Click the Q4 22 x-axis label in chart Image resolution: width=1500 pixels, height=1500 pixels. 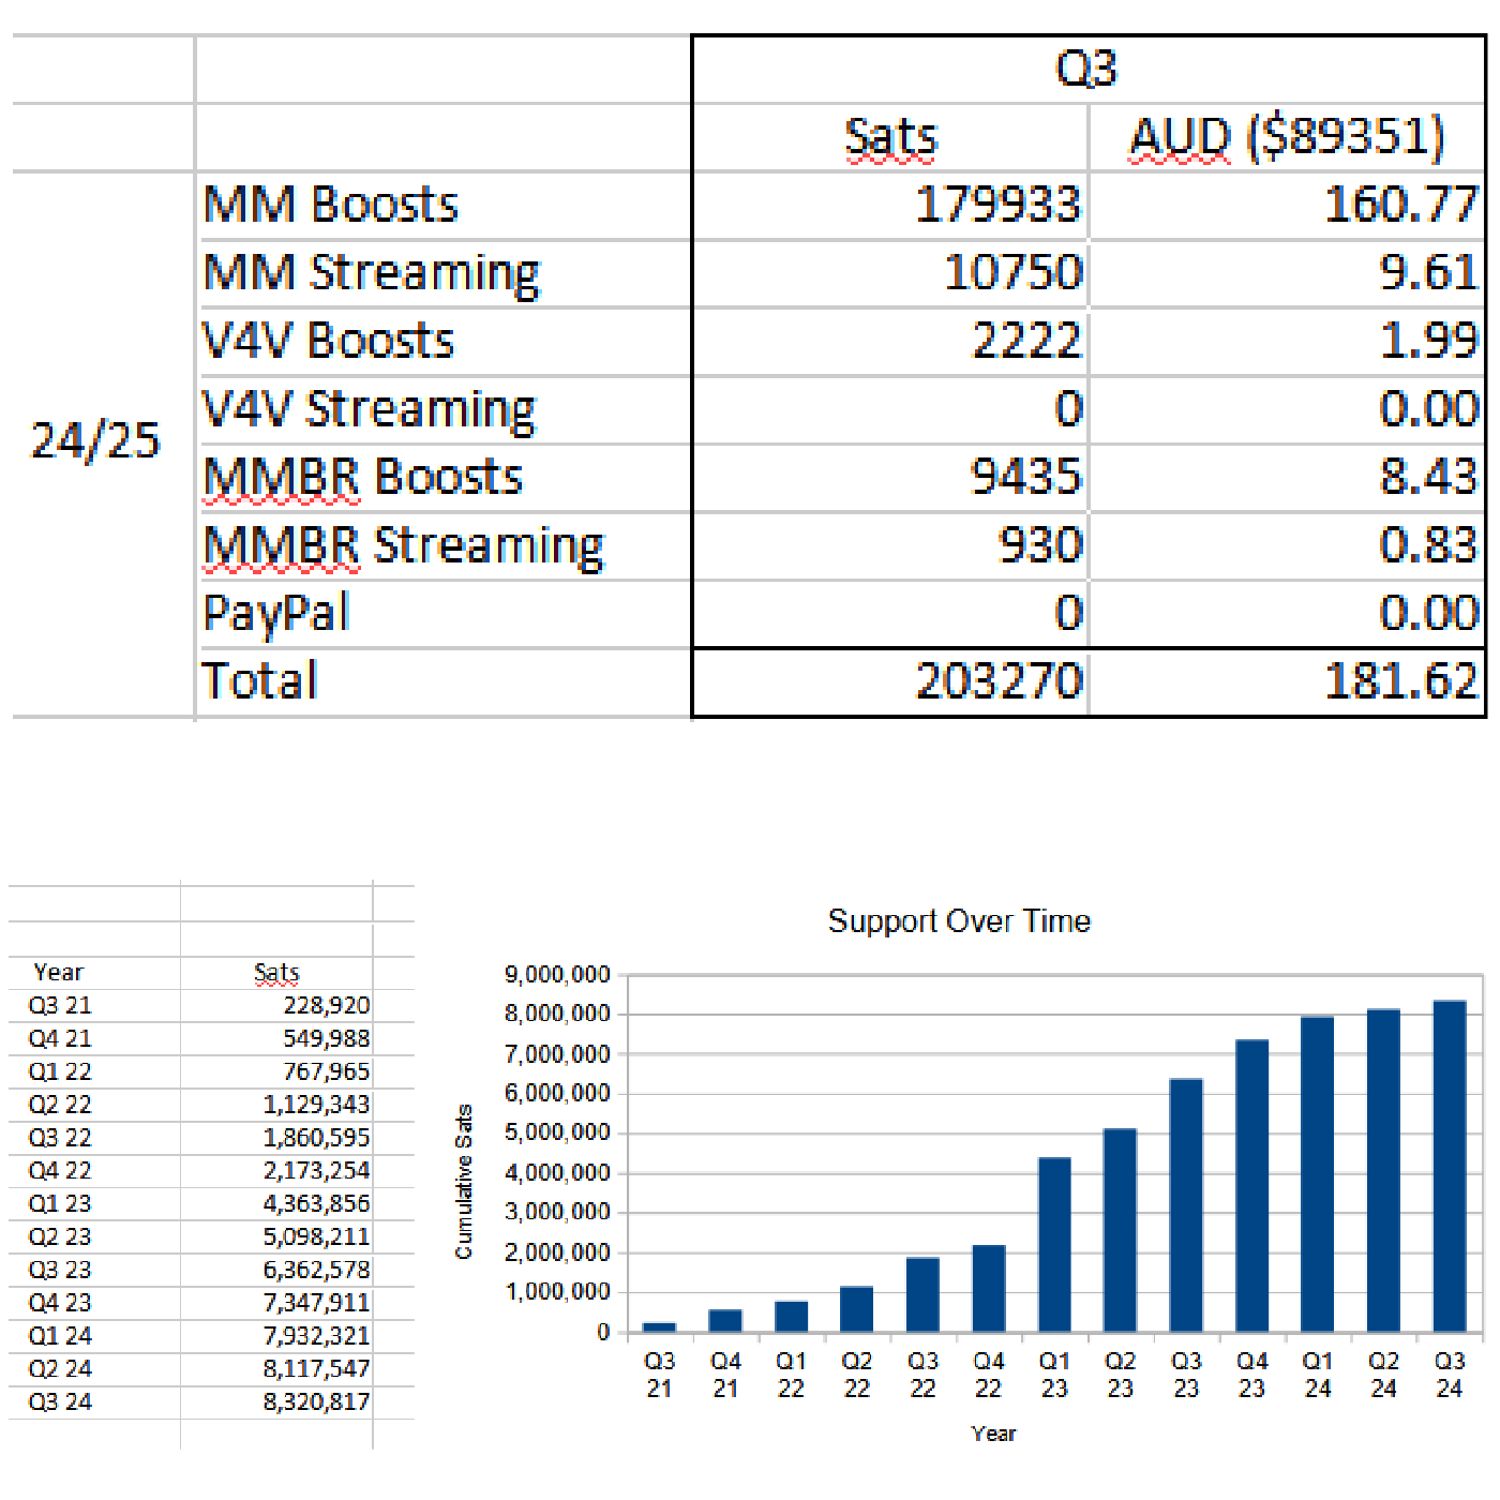click(x=988, y=1375)
